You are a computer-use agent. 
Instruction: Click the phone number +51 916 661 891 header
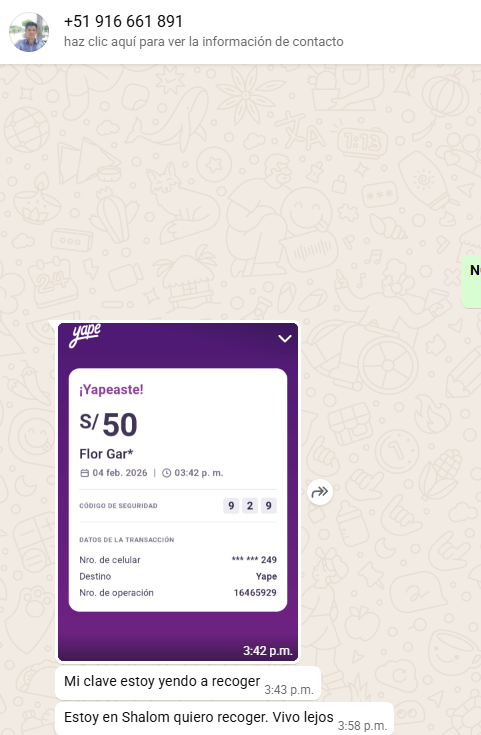123,21
